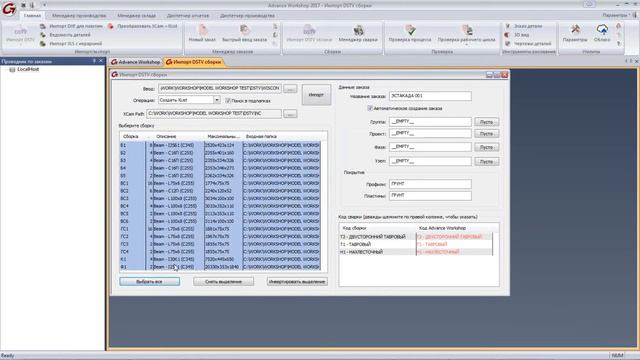Switch to Менеджер производства ribbon tab
Screen dimensions: 640x360
pos(79,16)
